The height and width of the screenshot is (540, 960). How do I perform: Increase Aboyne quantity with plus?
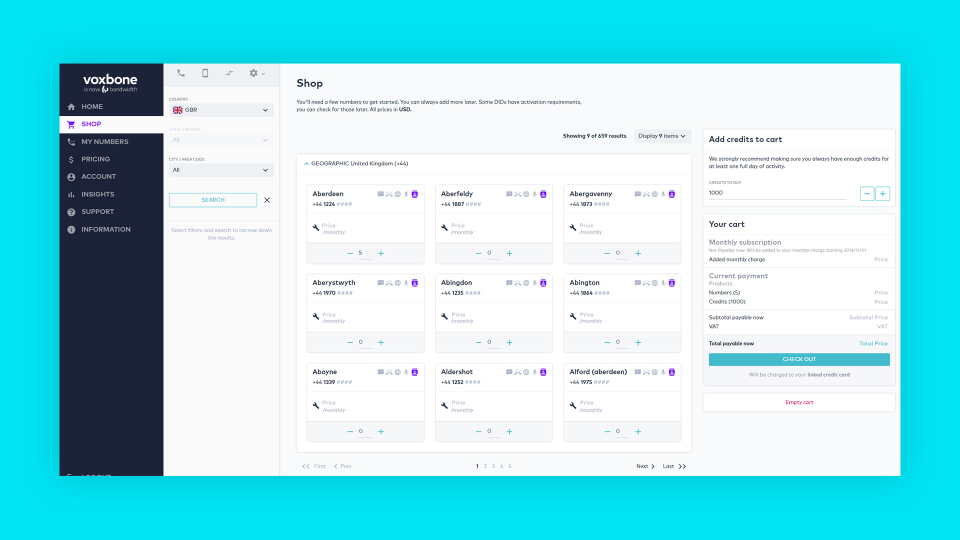click(381, 432)
